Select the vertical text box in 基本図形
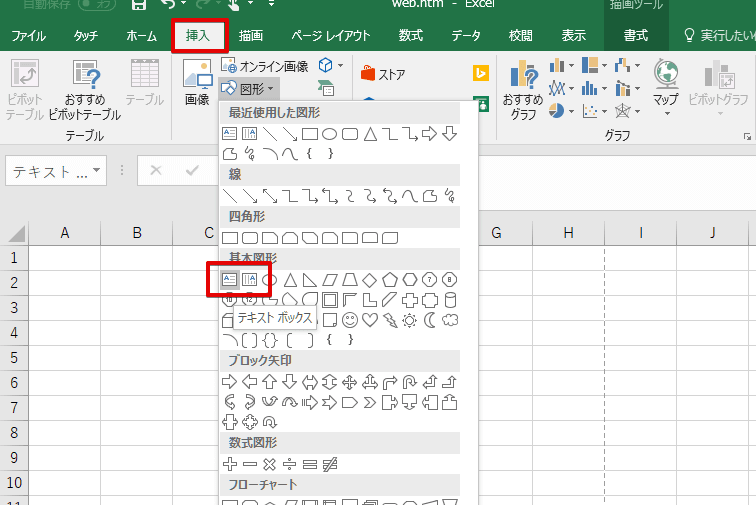Image resolution: width=756 pixels, height=505 pixels. (249, 279)
